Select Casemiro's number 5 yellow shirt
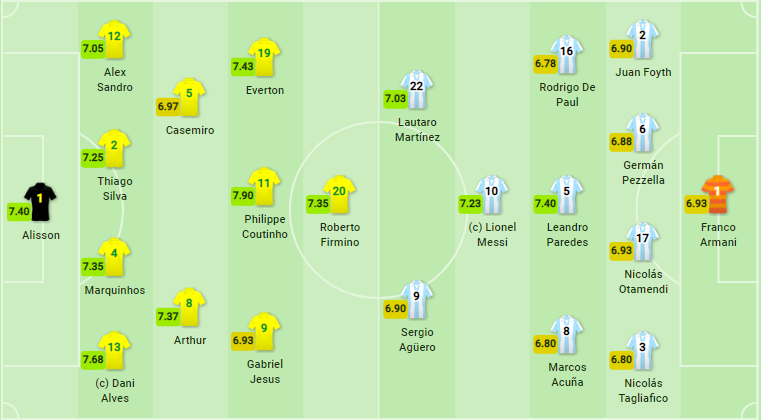 tap(189, 96)
